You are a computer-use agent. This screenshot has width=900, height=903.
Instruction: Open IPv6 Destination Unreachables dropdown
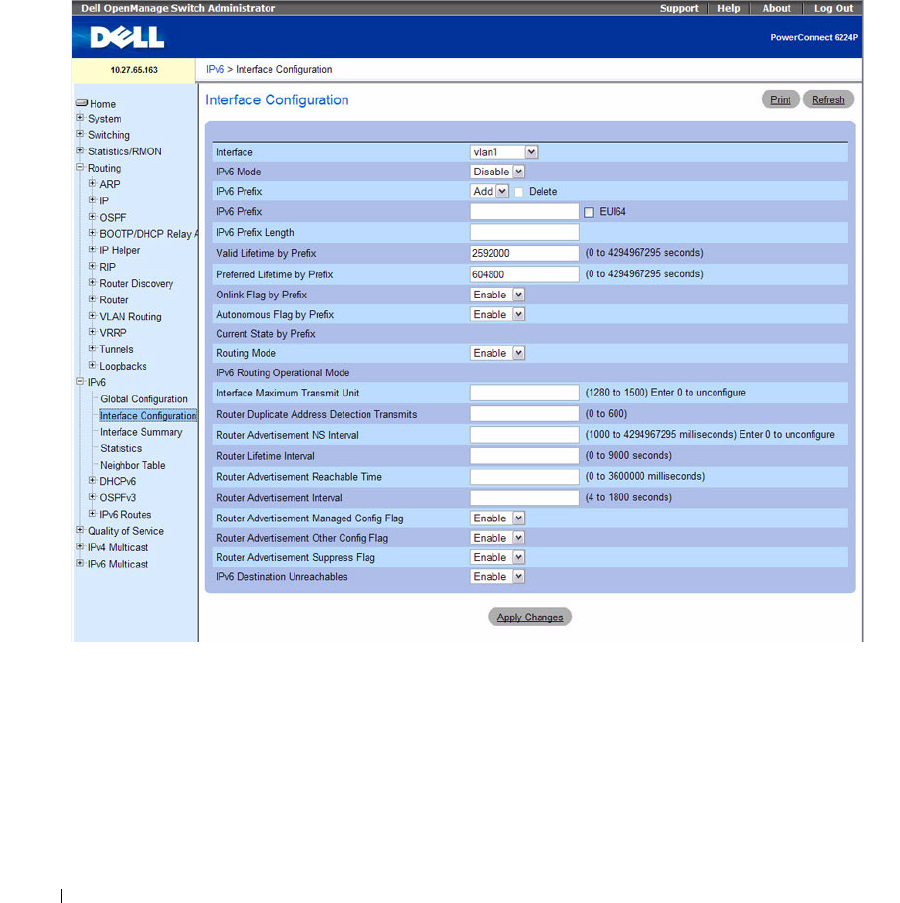[x=498, y=576]
